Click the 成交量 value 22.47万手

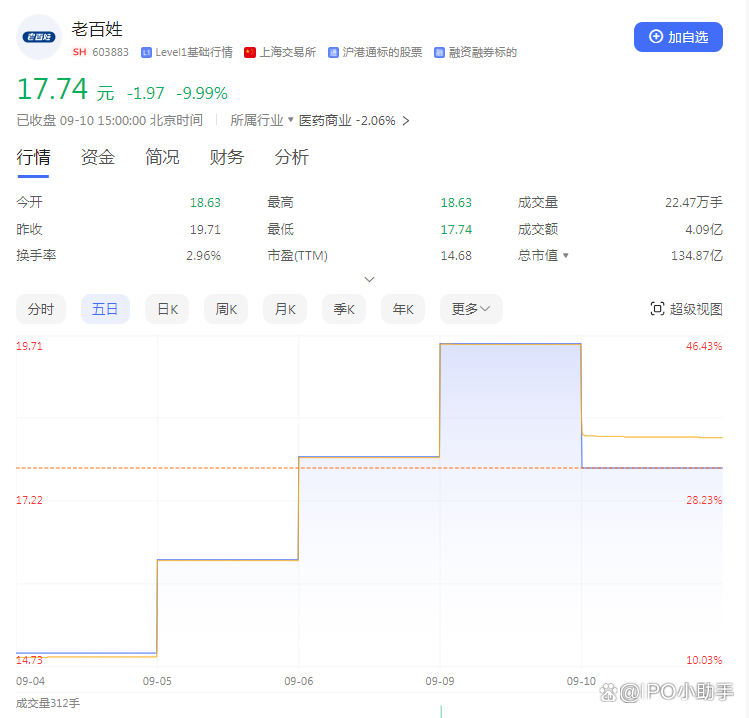coord(694,203)
